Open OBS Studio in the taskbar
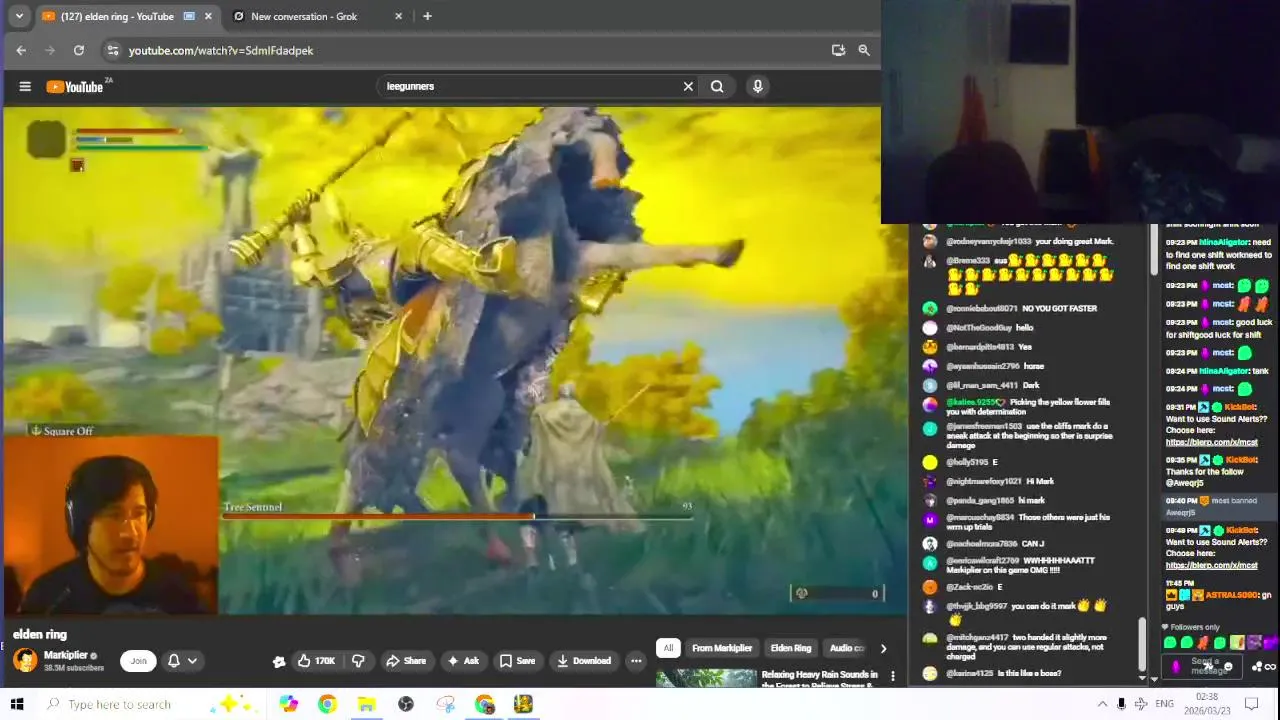This screenshot has width=1280, height=720. click(x=405, y=704)
